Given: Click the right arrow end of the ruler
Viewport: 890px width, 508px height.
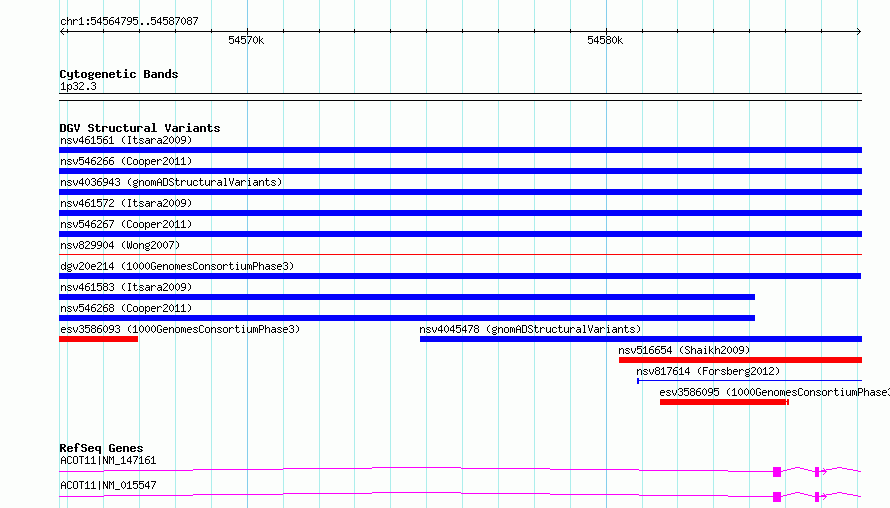Looking at the screenshot, I should point(858,32).
